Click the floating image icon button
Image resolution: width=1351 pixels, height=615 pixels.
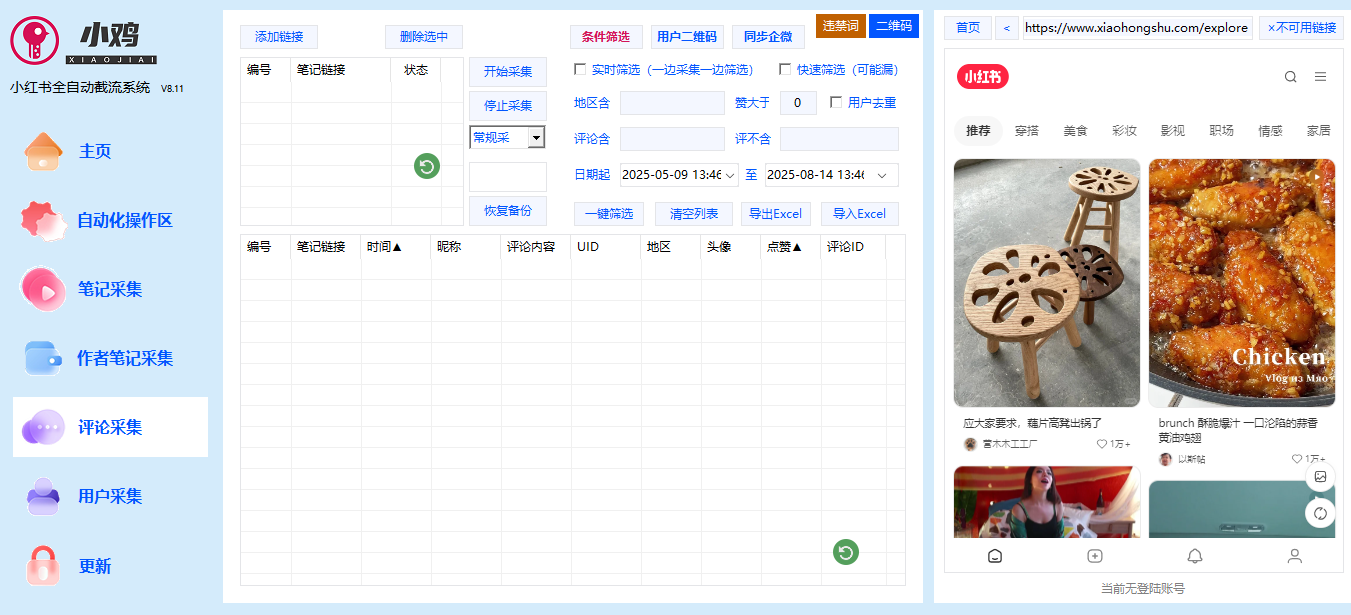(1320, 477)
